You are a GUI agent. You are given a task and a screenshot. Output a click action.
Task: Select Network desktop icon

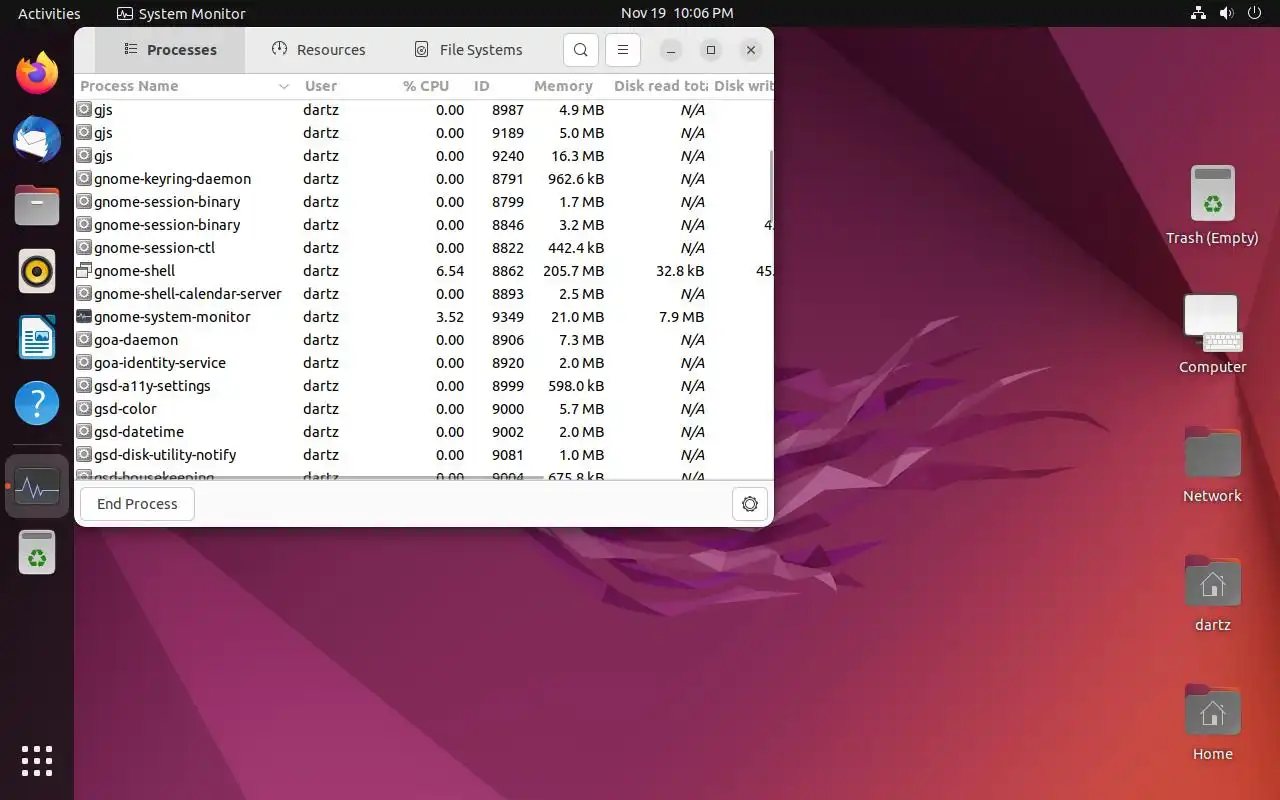tap(1212, 463)
